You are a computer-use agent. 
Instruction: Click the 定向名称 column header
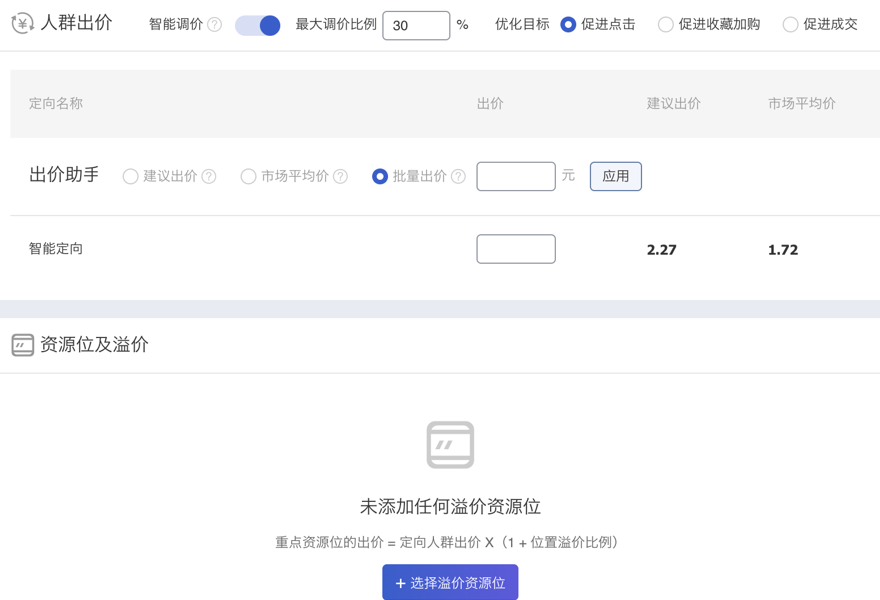(56, 103)
